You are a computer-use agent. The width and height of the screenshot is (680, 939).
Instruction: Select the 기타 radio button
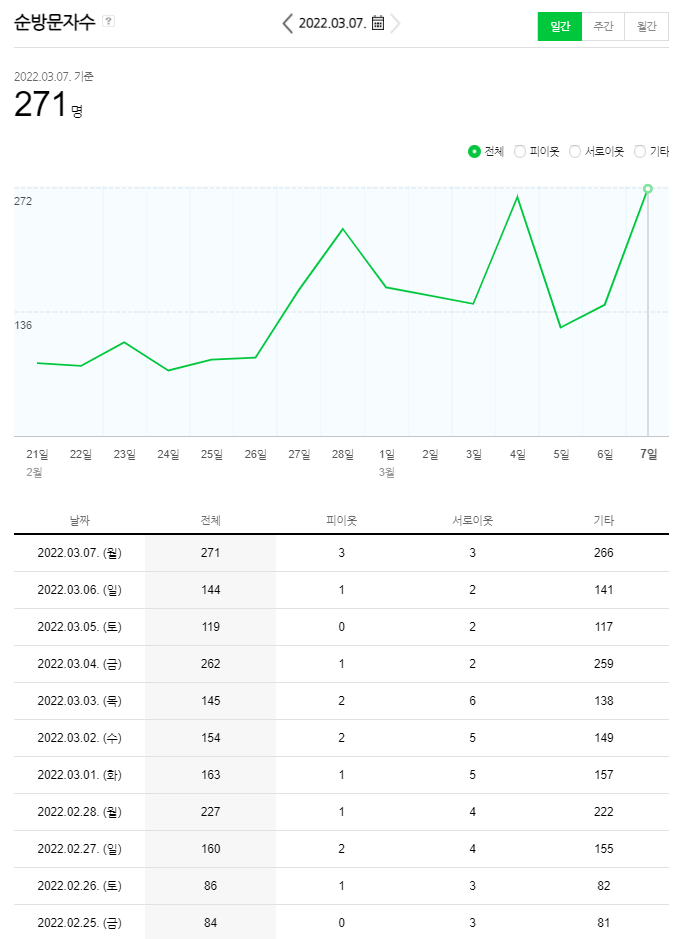(x=640, y=152)
